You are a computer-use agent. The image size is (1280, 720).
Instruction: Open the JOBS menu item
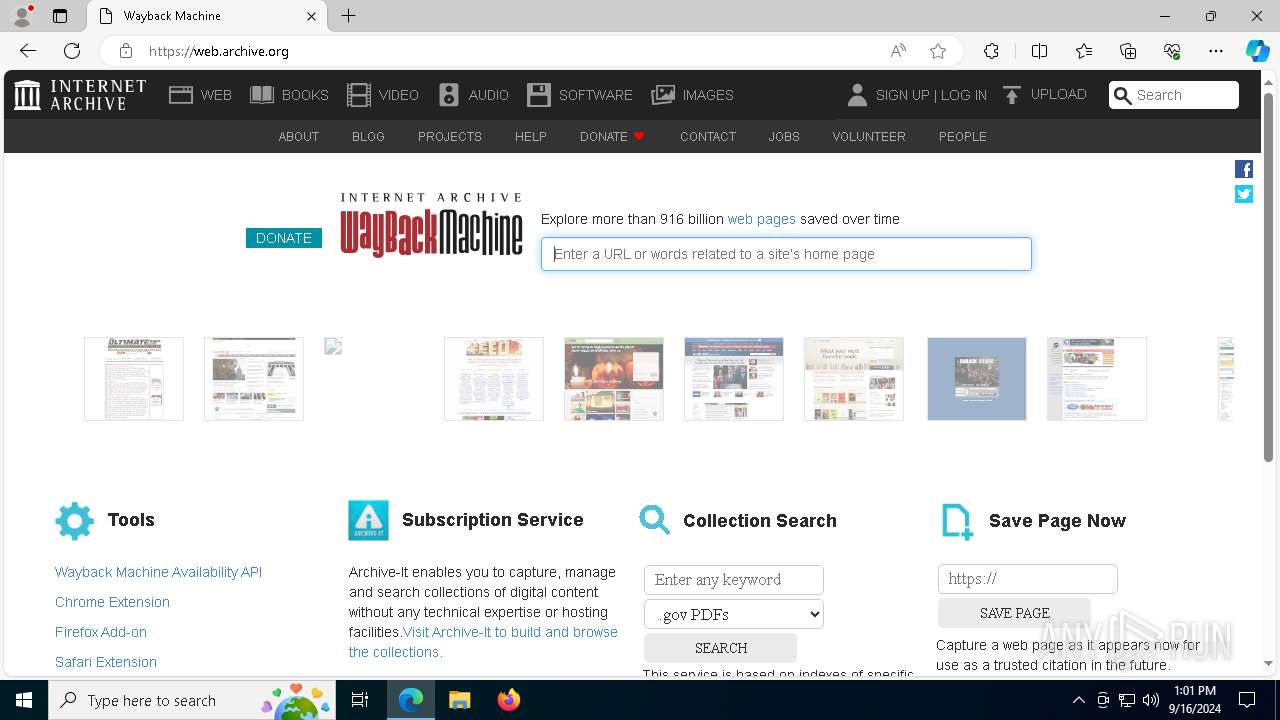[x=784, y=136]
